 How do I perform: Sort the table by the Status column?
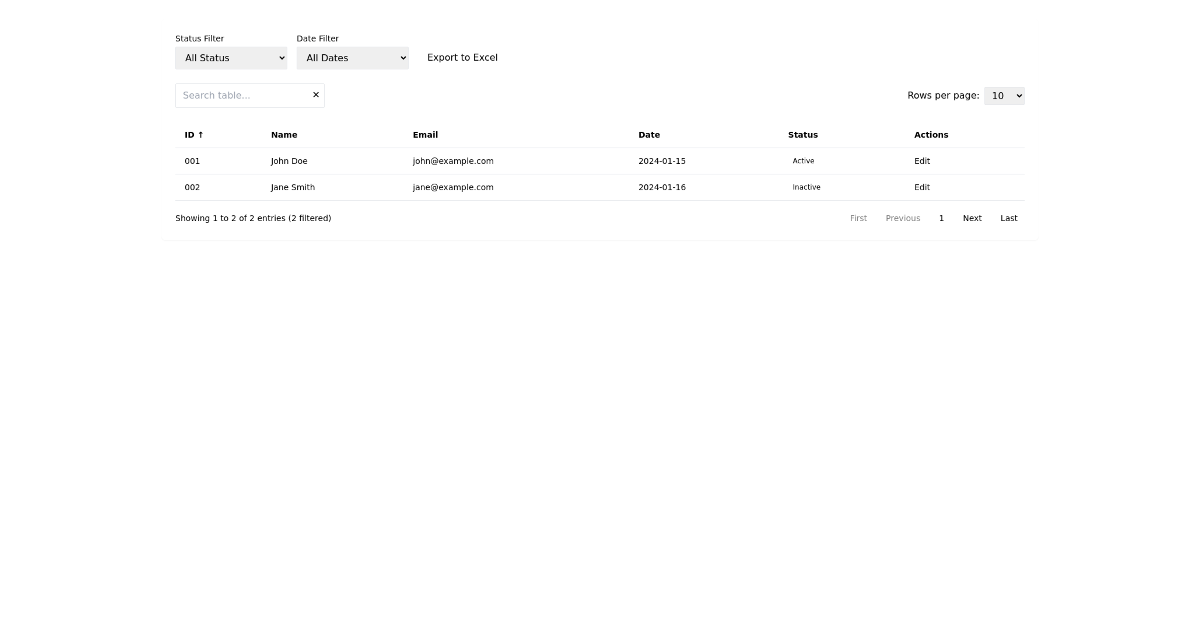point(802,134)
